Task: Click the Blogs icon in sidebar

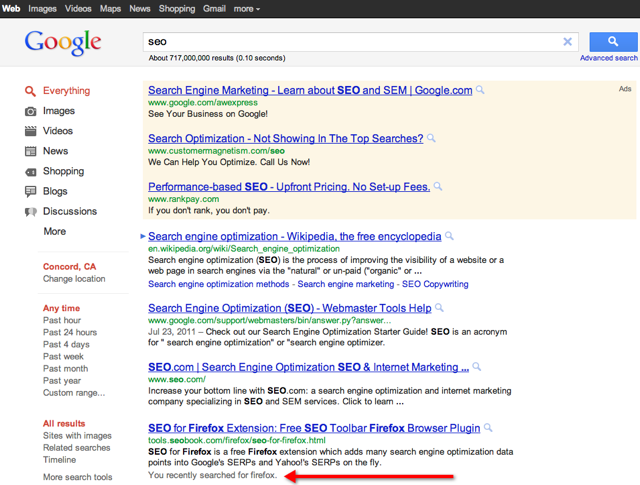Action: point(31,191)
